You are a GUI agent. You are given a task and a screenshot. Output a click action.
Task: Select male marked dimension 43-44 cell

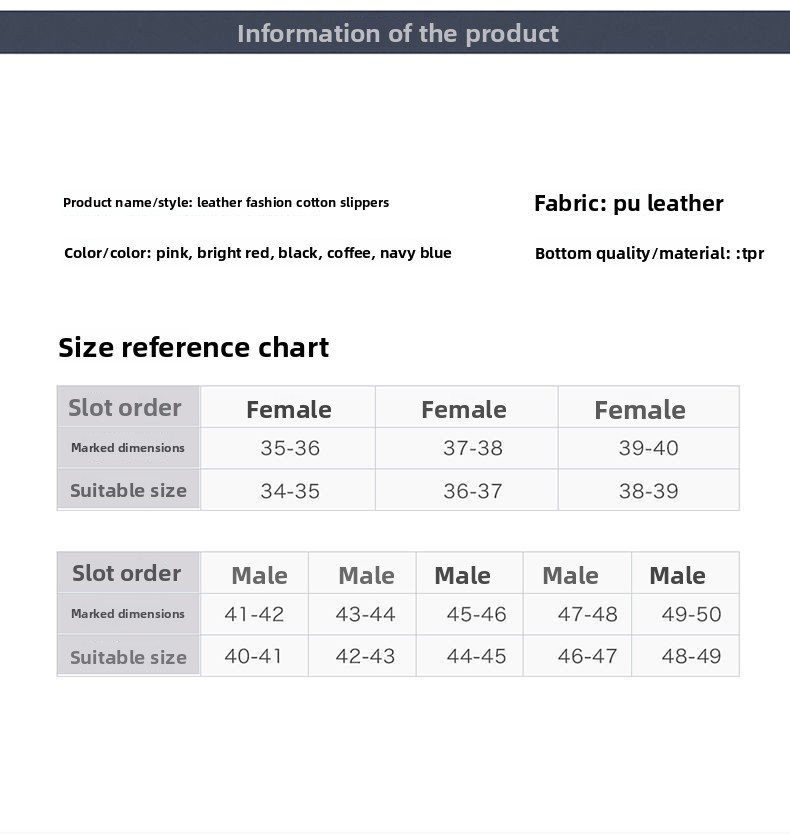point(362,614)
